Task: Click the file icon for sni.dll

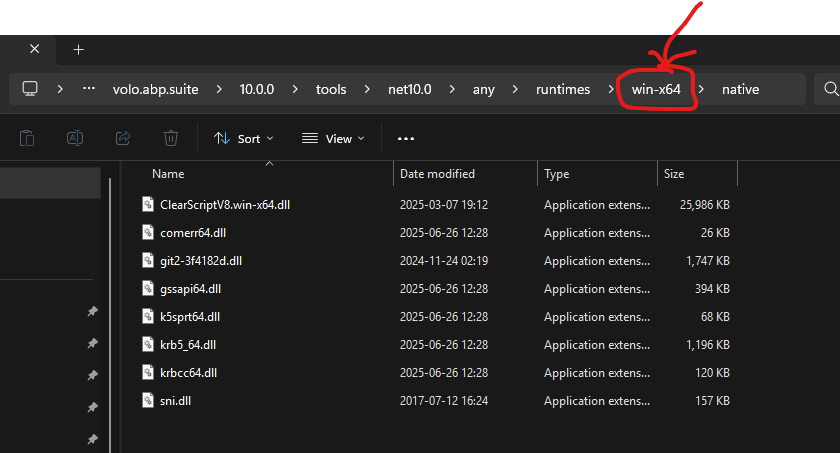Action: [148, 401]
